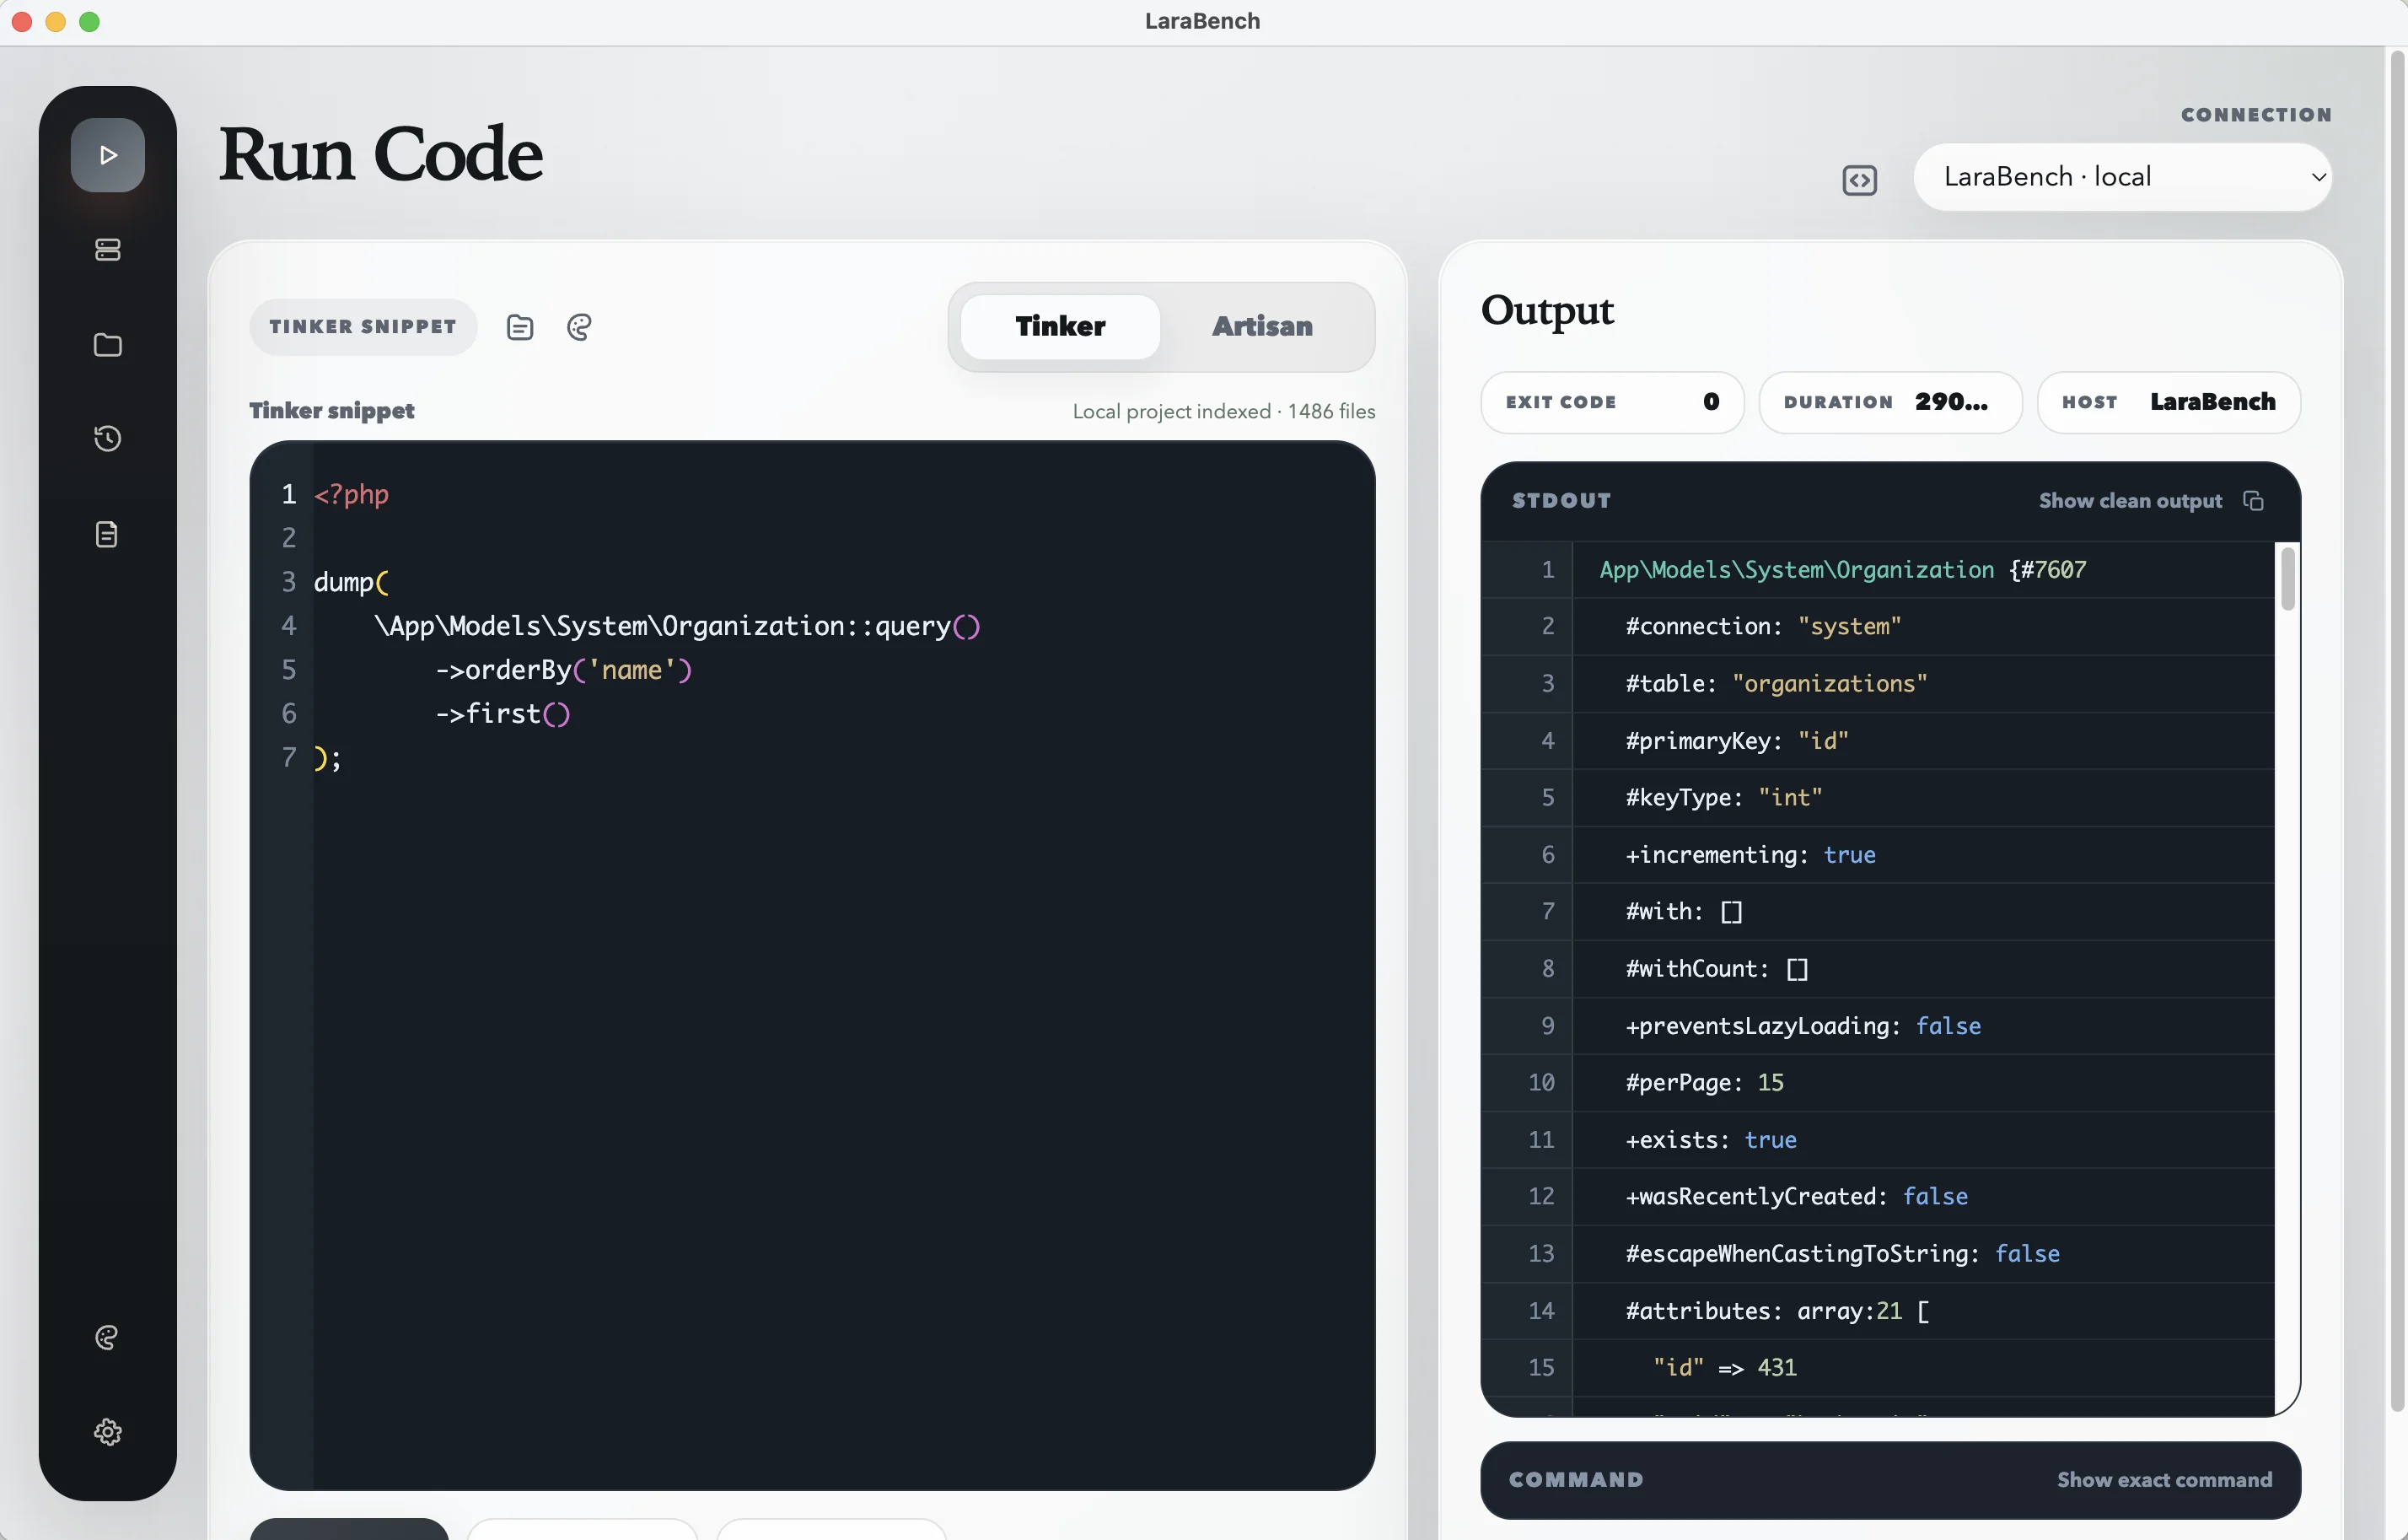Click the 'dump(' line in the editor
Viewport: 2408px width, 1540px height.
[x=351, y=581]
